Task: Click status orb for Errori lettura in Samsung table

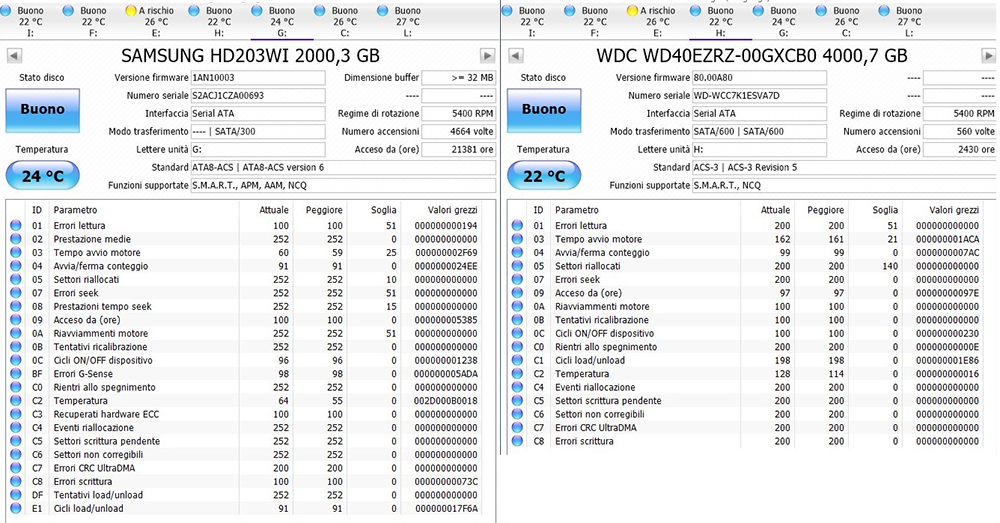Action: (16, 225)
